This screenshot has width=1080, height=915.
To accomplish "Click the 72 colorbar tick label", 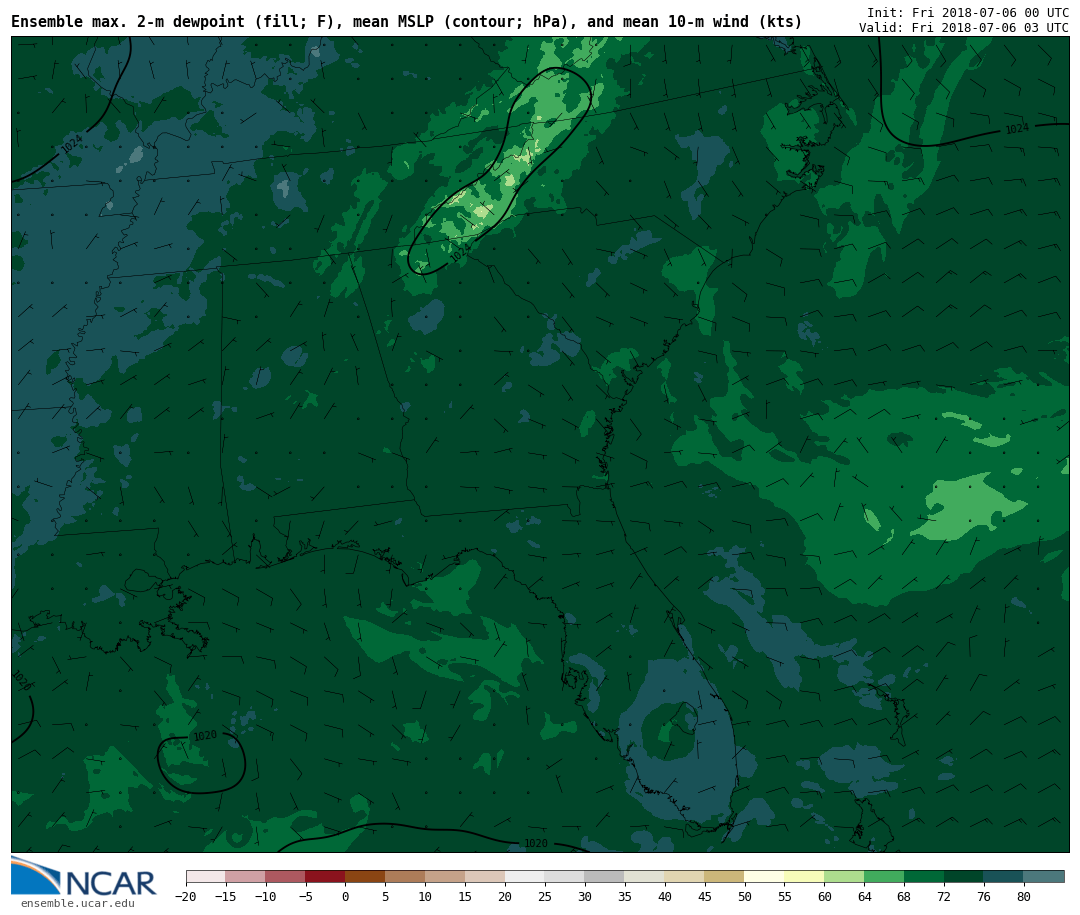I will click(x=944, y=896).
